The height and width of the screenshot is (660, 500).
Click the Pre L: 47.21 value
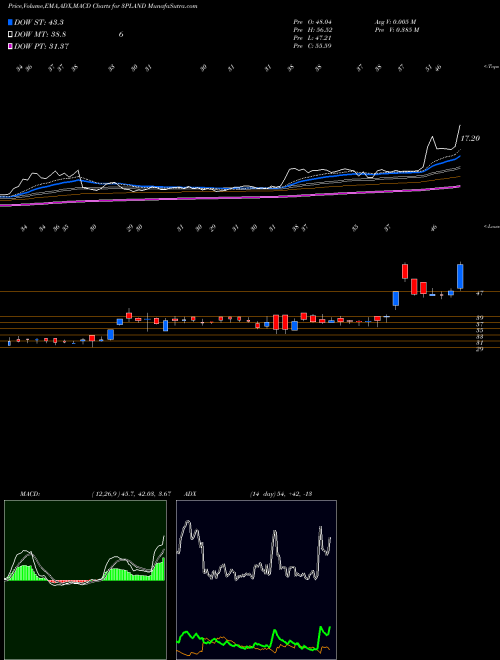(x=312, y=38)
